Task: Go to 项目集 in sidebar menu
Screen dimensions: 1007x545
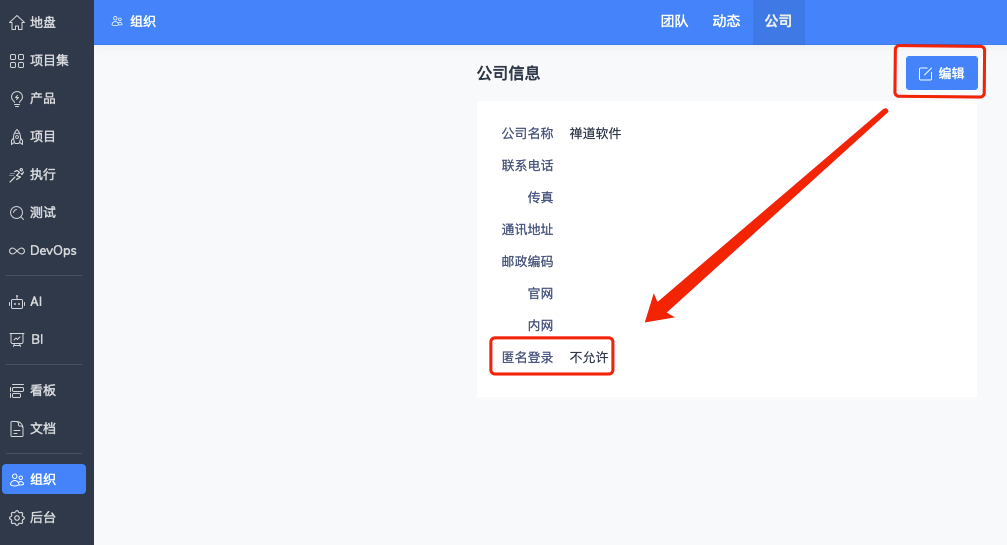Action: pyautogui.click(x=49, y=60)
